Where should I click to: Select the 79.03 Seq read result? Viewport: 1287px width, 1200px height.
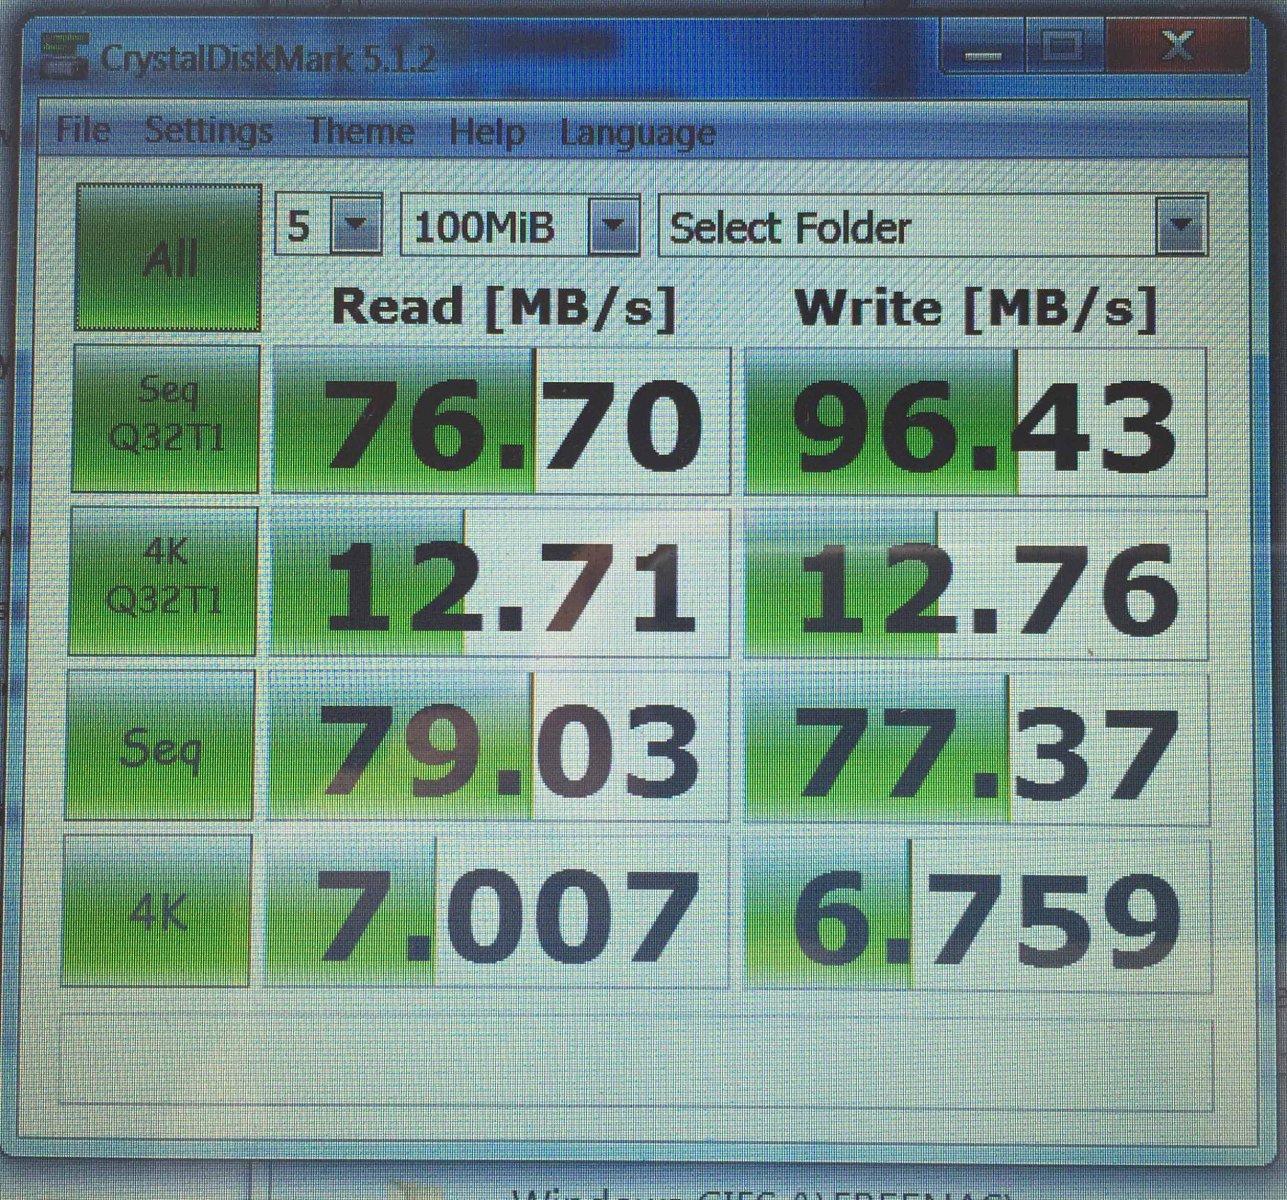pyautogui.click(x=498, y=748)
